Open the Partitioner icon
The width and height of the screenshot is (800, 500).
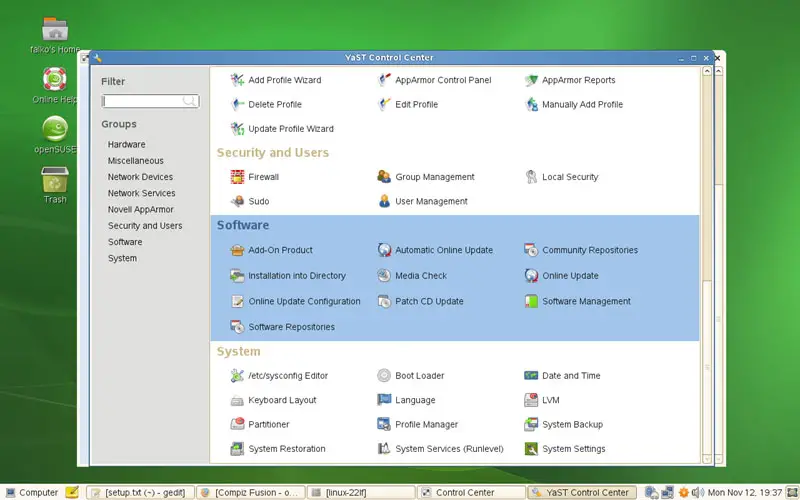(237, 424)
